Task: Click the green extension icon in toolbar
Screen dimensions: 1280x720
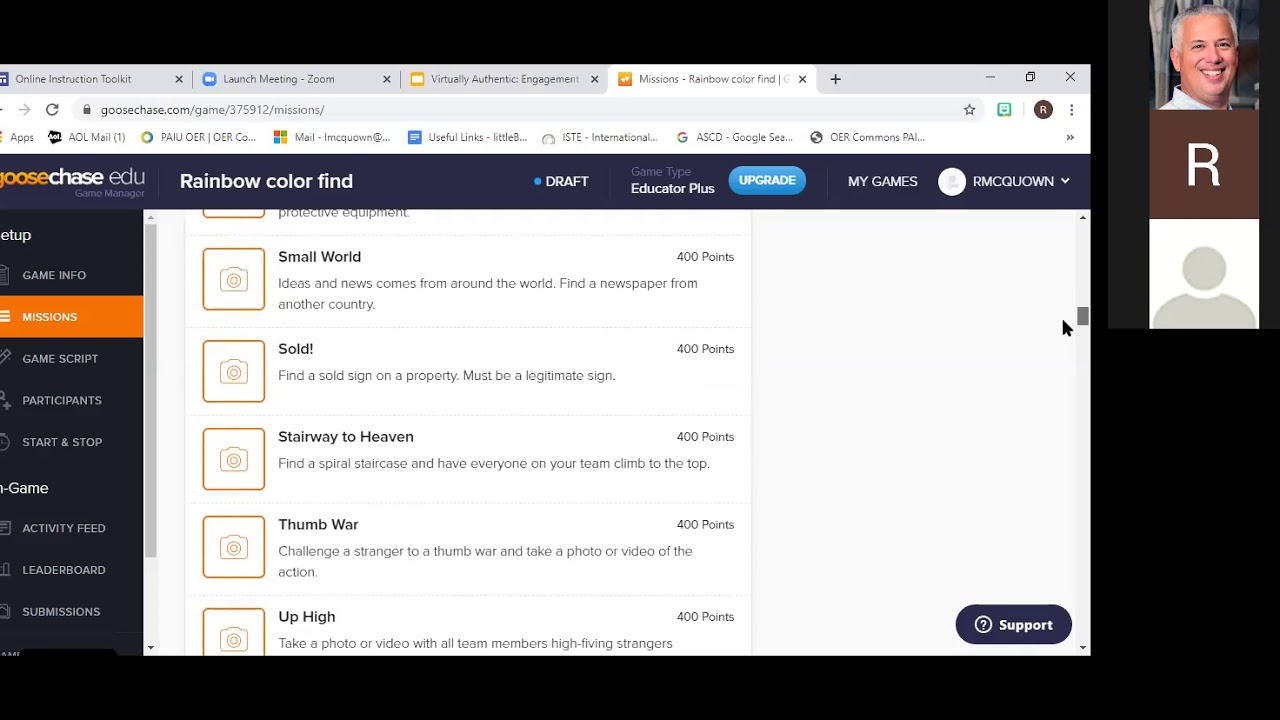Action: (1004, 110)
